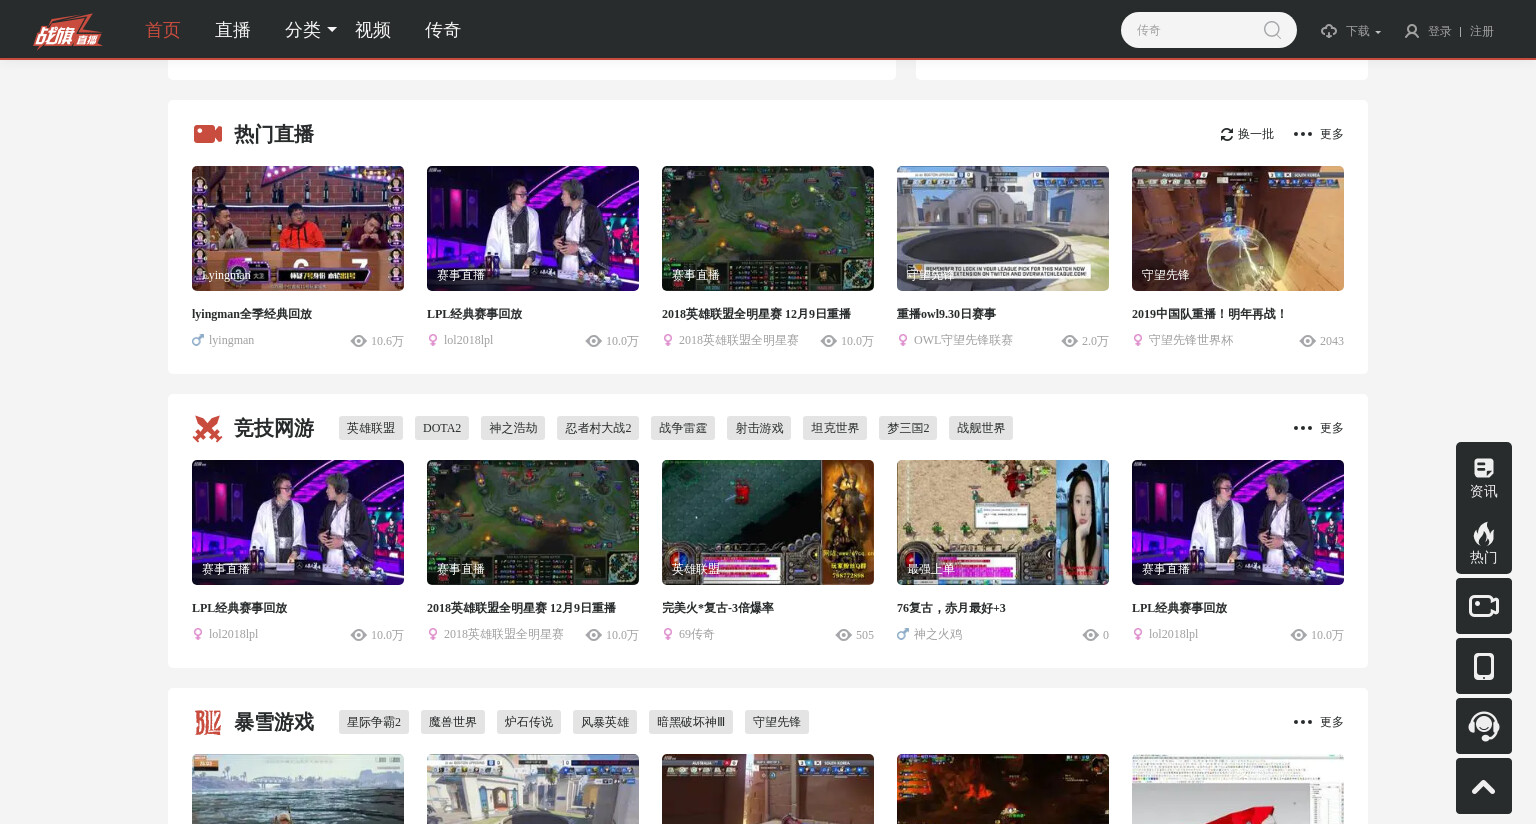Click the user profile icon beside 登录
This screenshot has width=1536, height=824.
click(1412, 31)
